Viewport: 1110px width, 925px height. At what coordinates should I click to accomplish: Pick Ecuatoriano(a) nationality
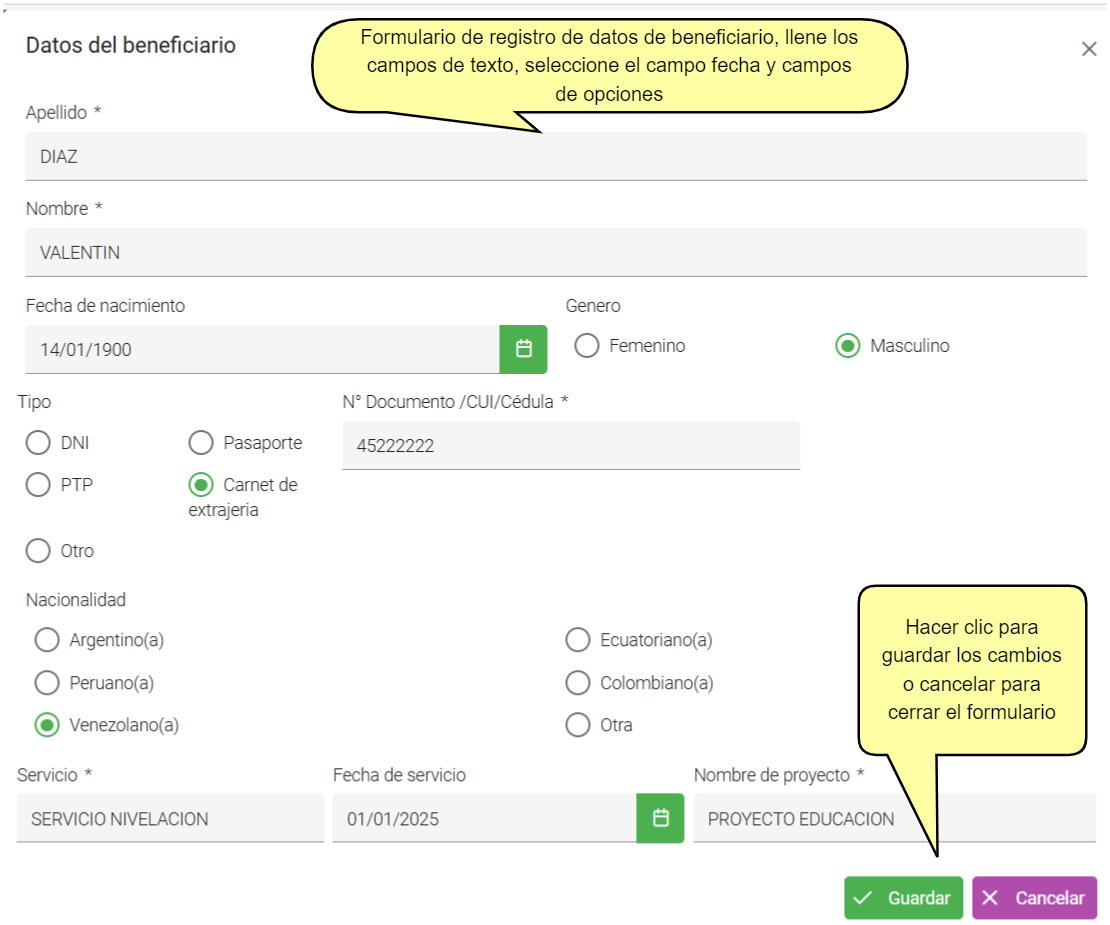pos(578,640)
